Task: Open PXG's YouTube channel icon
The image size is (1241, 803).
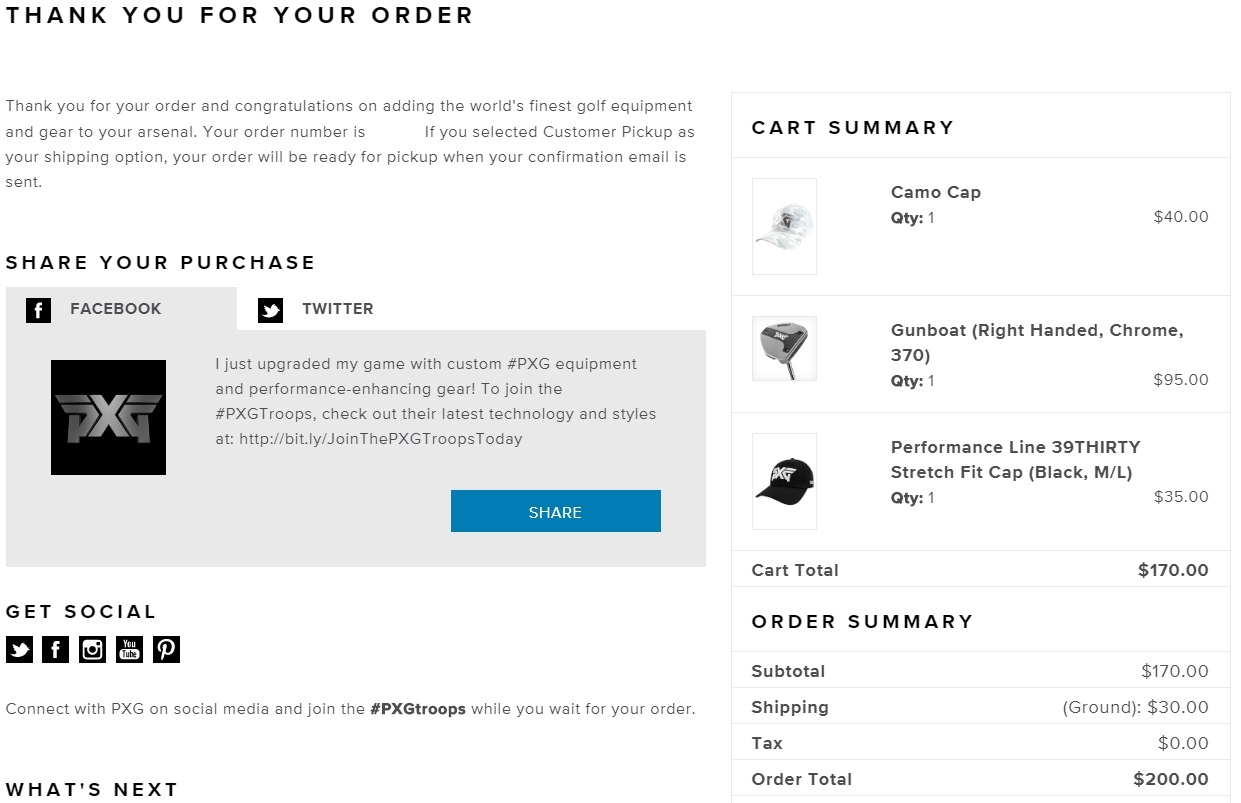Action: [130, 650]
